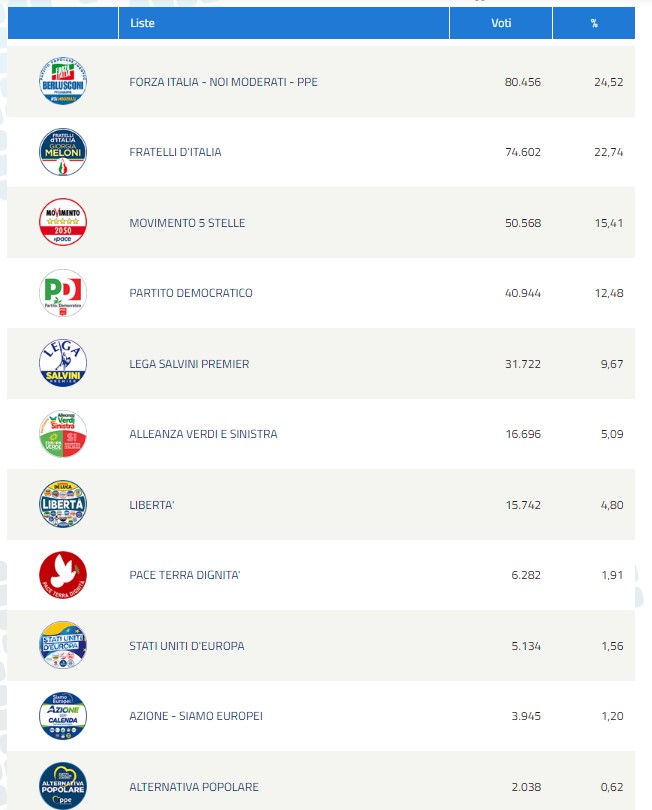Click the Partito Democratico PD logo
Image resolution: width=652 pixels, height=810 pixels.
(x=62, y=293)
